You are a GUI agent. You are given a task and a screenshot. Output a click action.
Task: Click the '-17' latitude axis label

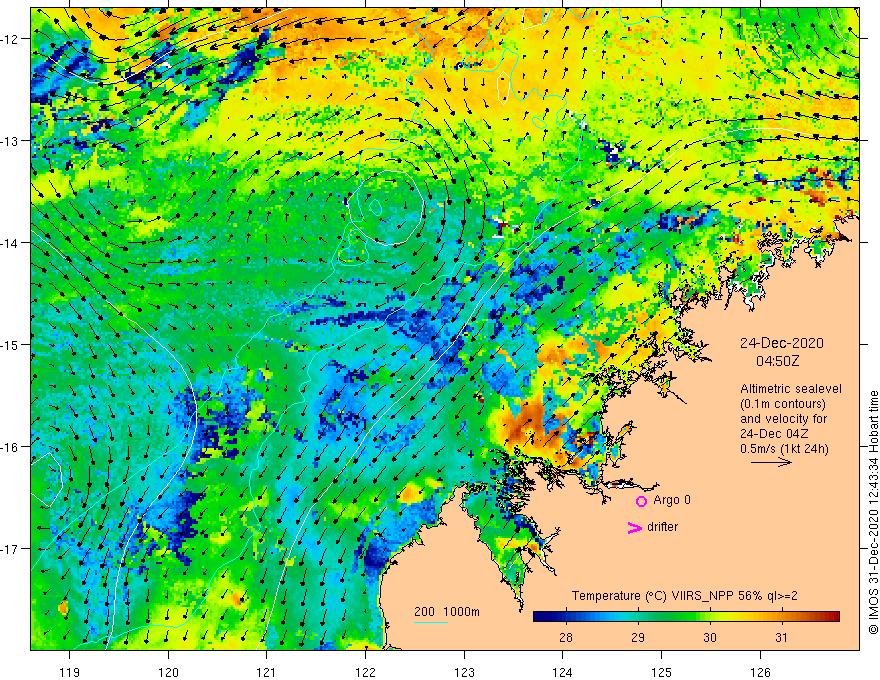pyautogui.click(x=10, y=549)
